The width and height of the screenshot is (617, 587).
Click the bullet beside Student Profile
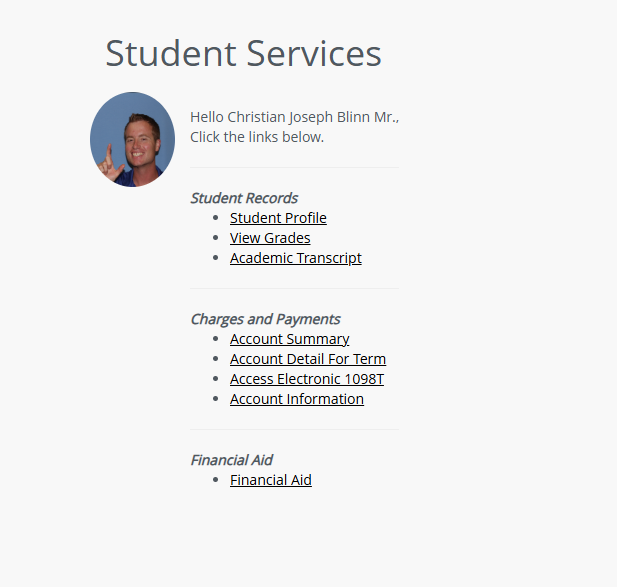pos(216,218)
